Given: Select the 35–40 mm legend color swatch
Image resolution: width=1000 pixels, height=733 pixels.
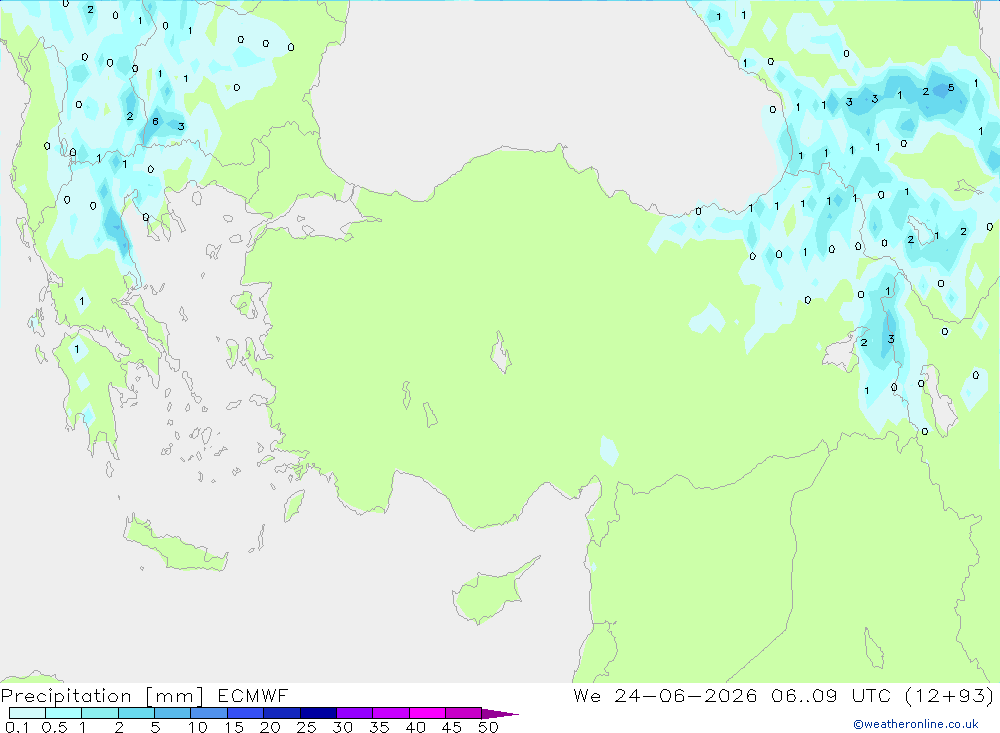Looking at the screenshot, I should coord(390,713).
